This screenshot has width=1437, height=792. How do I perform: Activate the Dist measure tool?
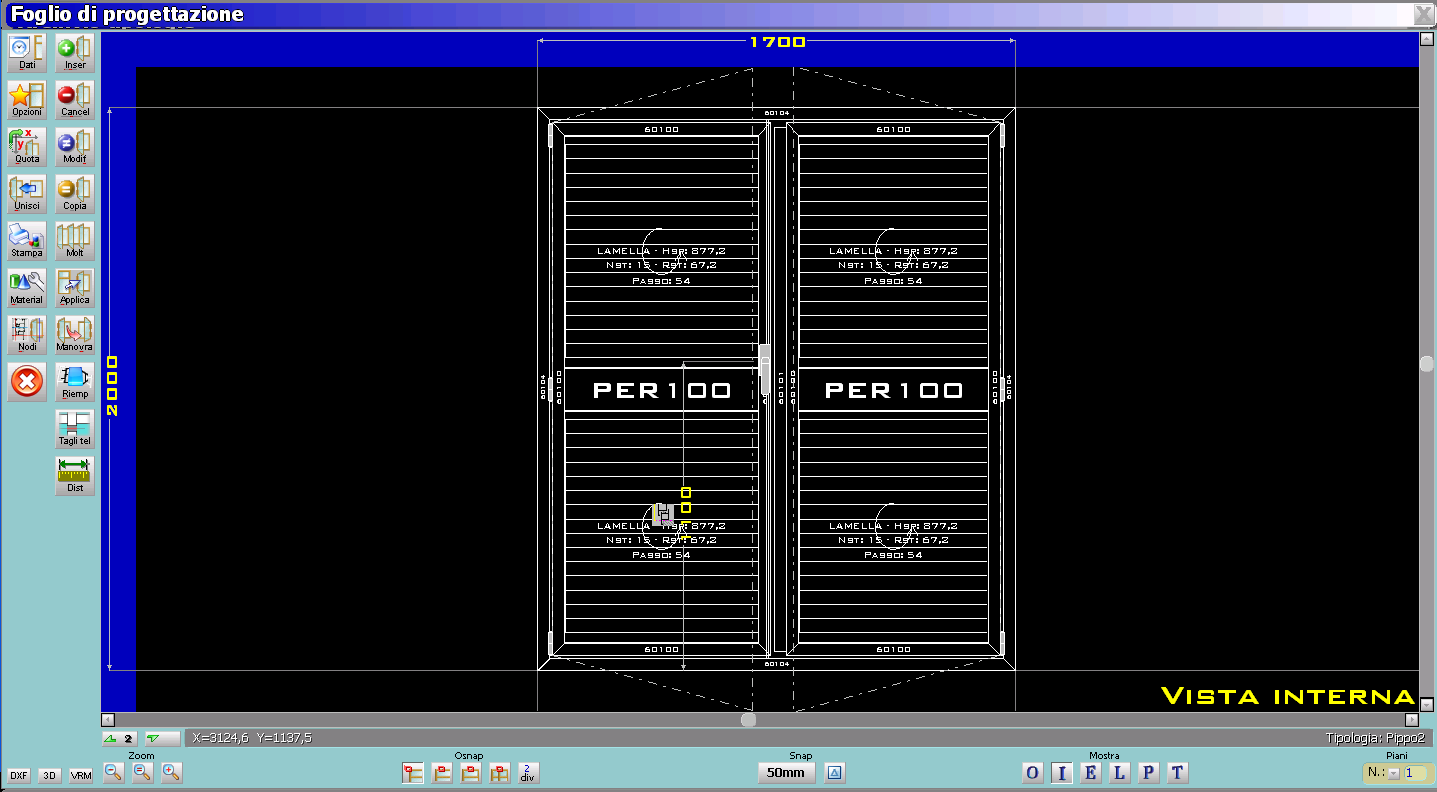click(75, 476)
